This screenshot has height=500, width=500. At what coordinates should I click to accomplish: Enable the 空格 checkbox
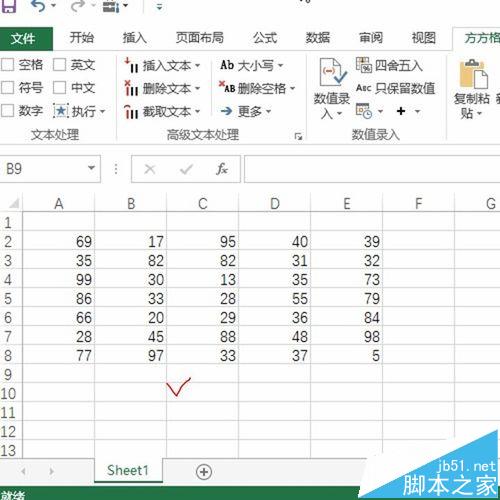tap(7, 65)
